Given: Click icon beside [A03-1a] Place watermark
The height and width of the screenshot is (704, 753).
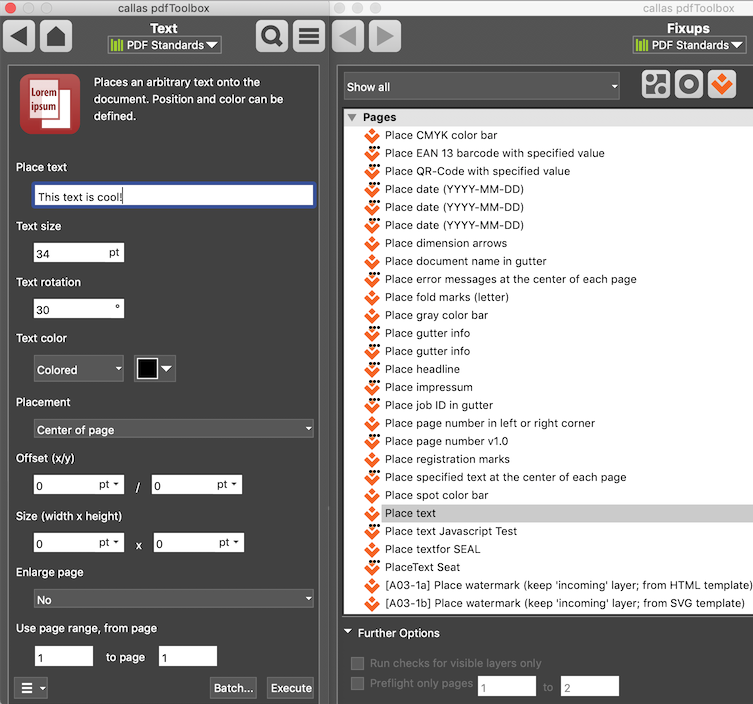Looking at the screenshot, I should 372,586.
